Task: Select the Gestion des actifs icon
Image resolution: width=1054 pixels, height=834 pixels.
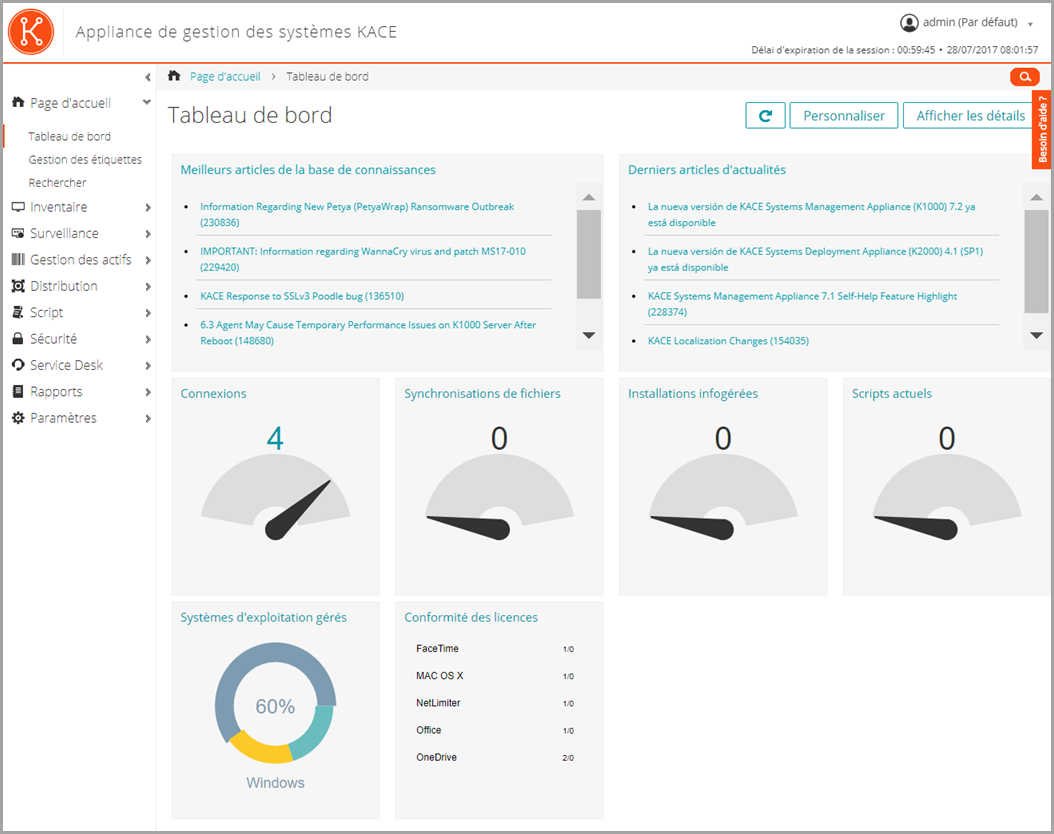Action: [x=18, y=259]
